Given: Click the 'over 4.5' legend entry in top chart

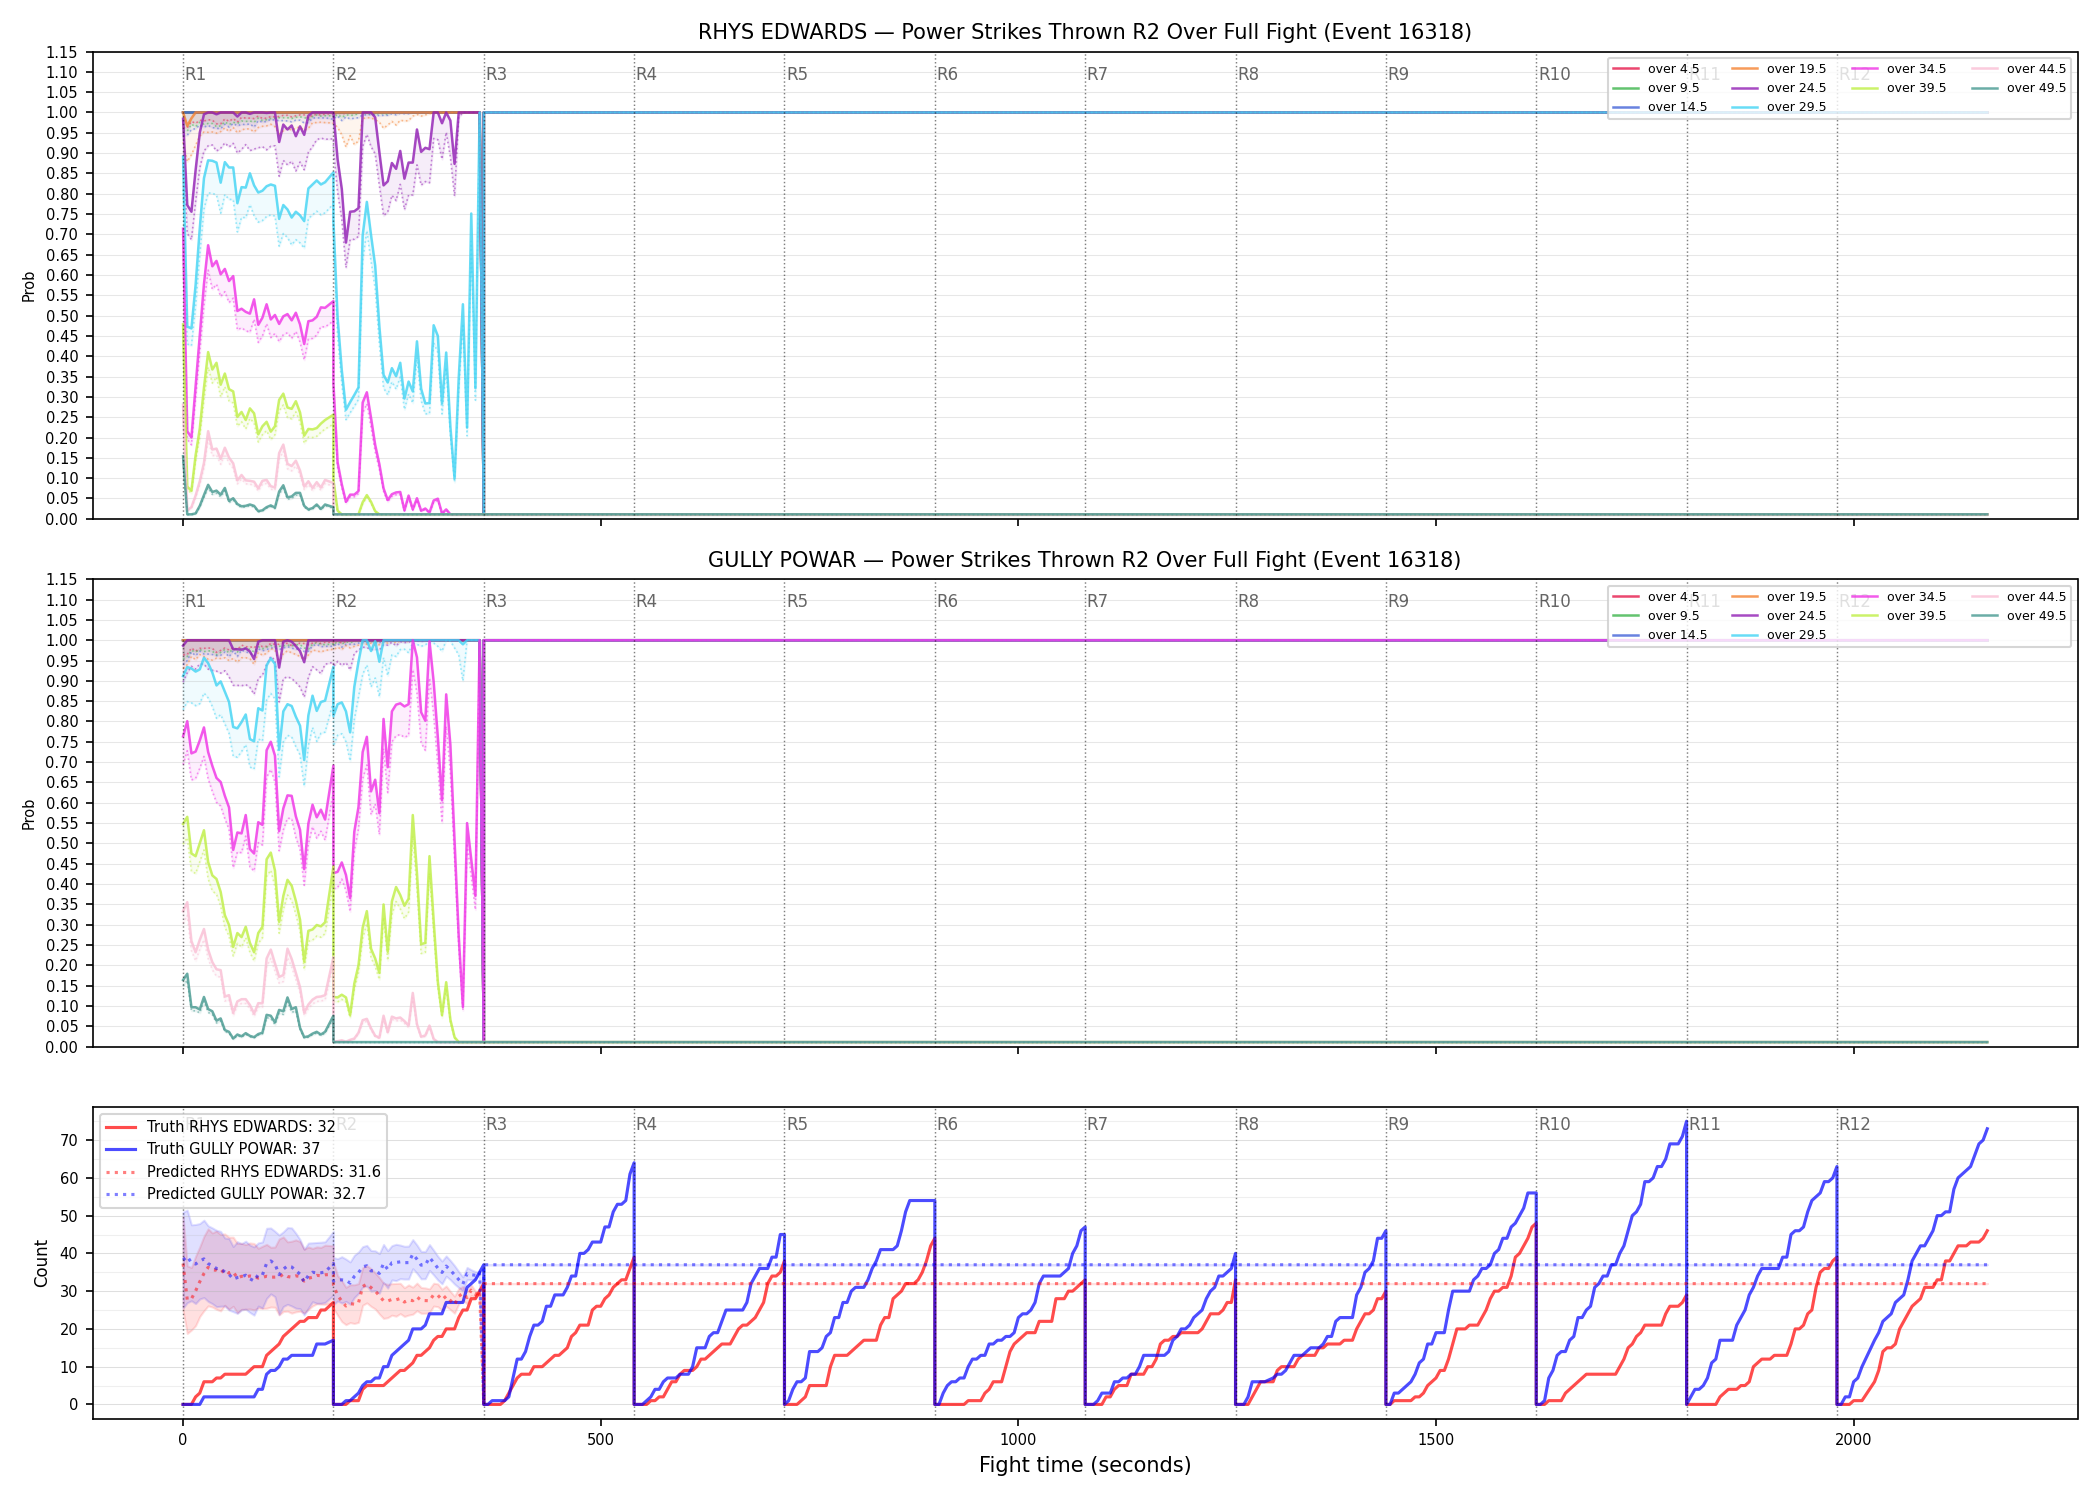Looking at the screenshot, I should click(1656, 69).
